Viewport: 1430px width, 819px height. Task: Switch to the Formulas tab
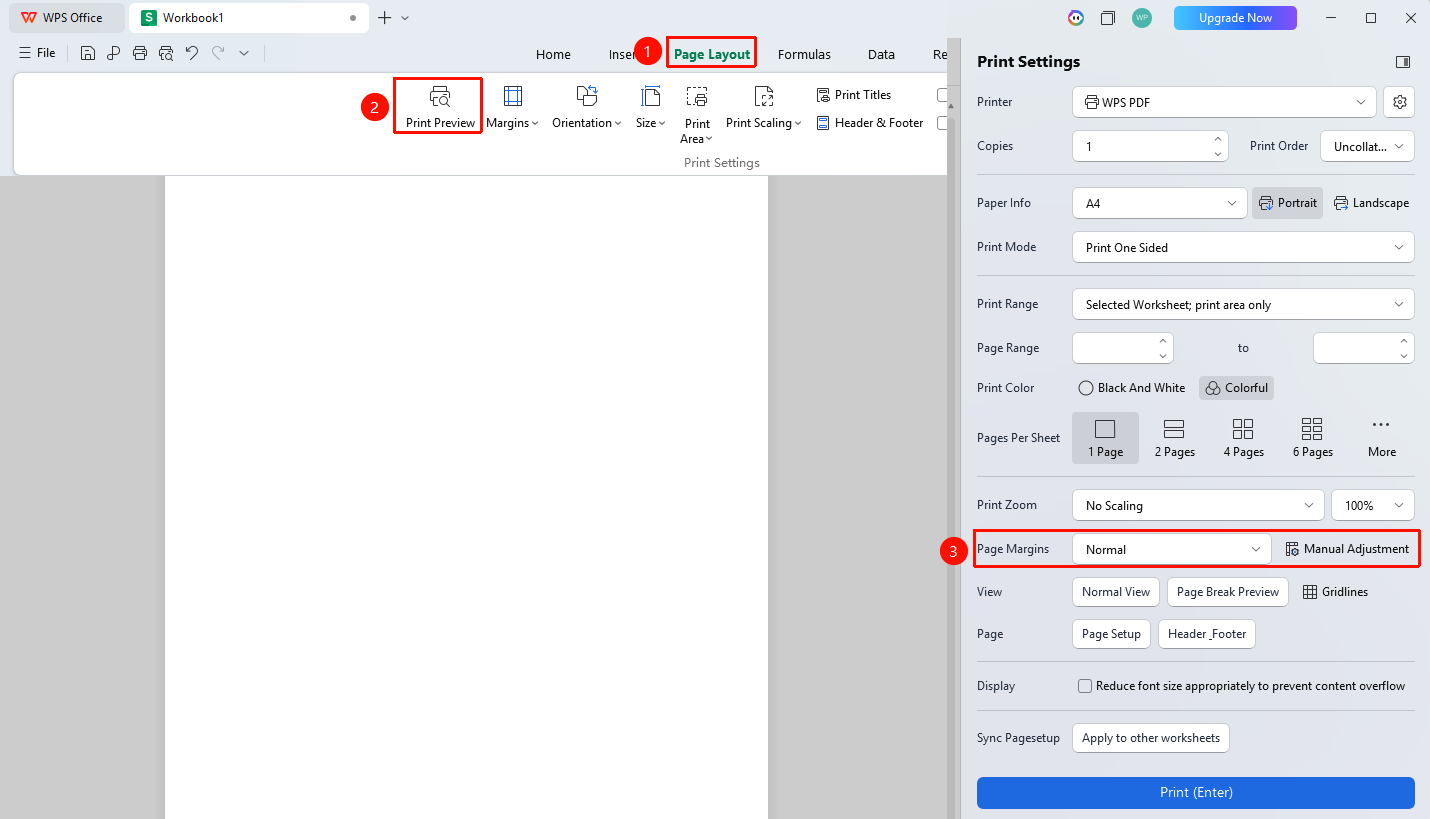click(804, 55)
